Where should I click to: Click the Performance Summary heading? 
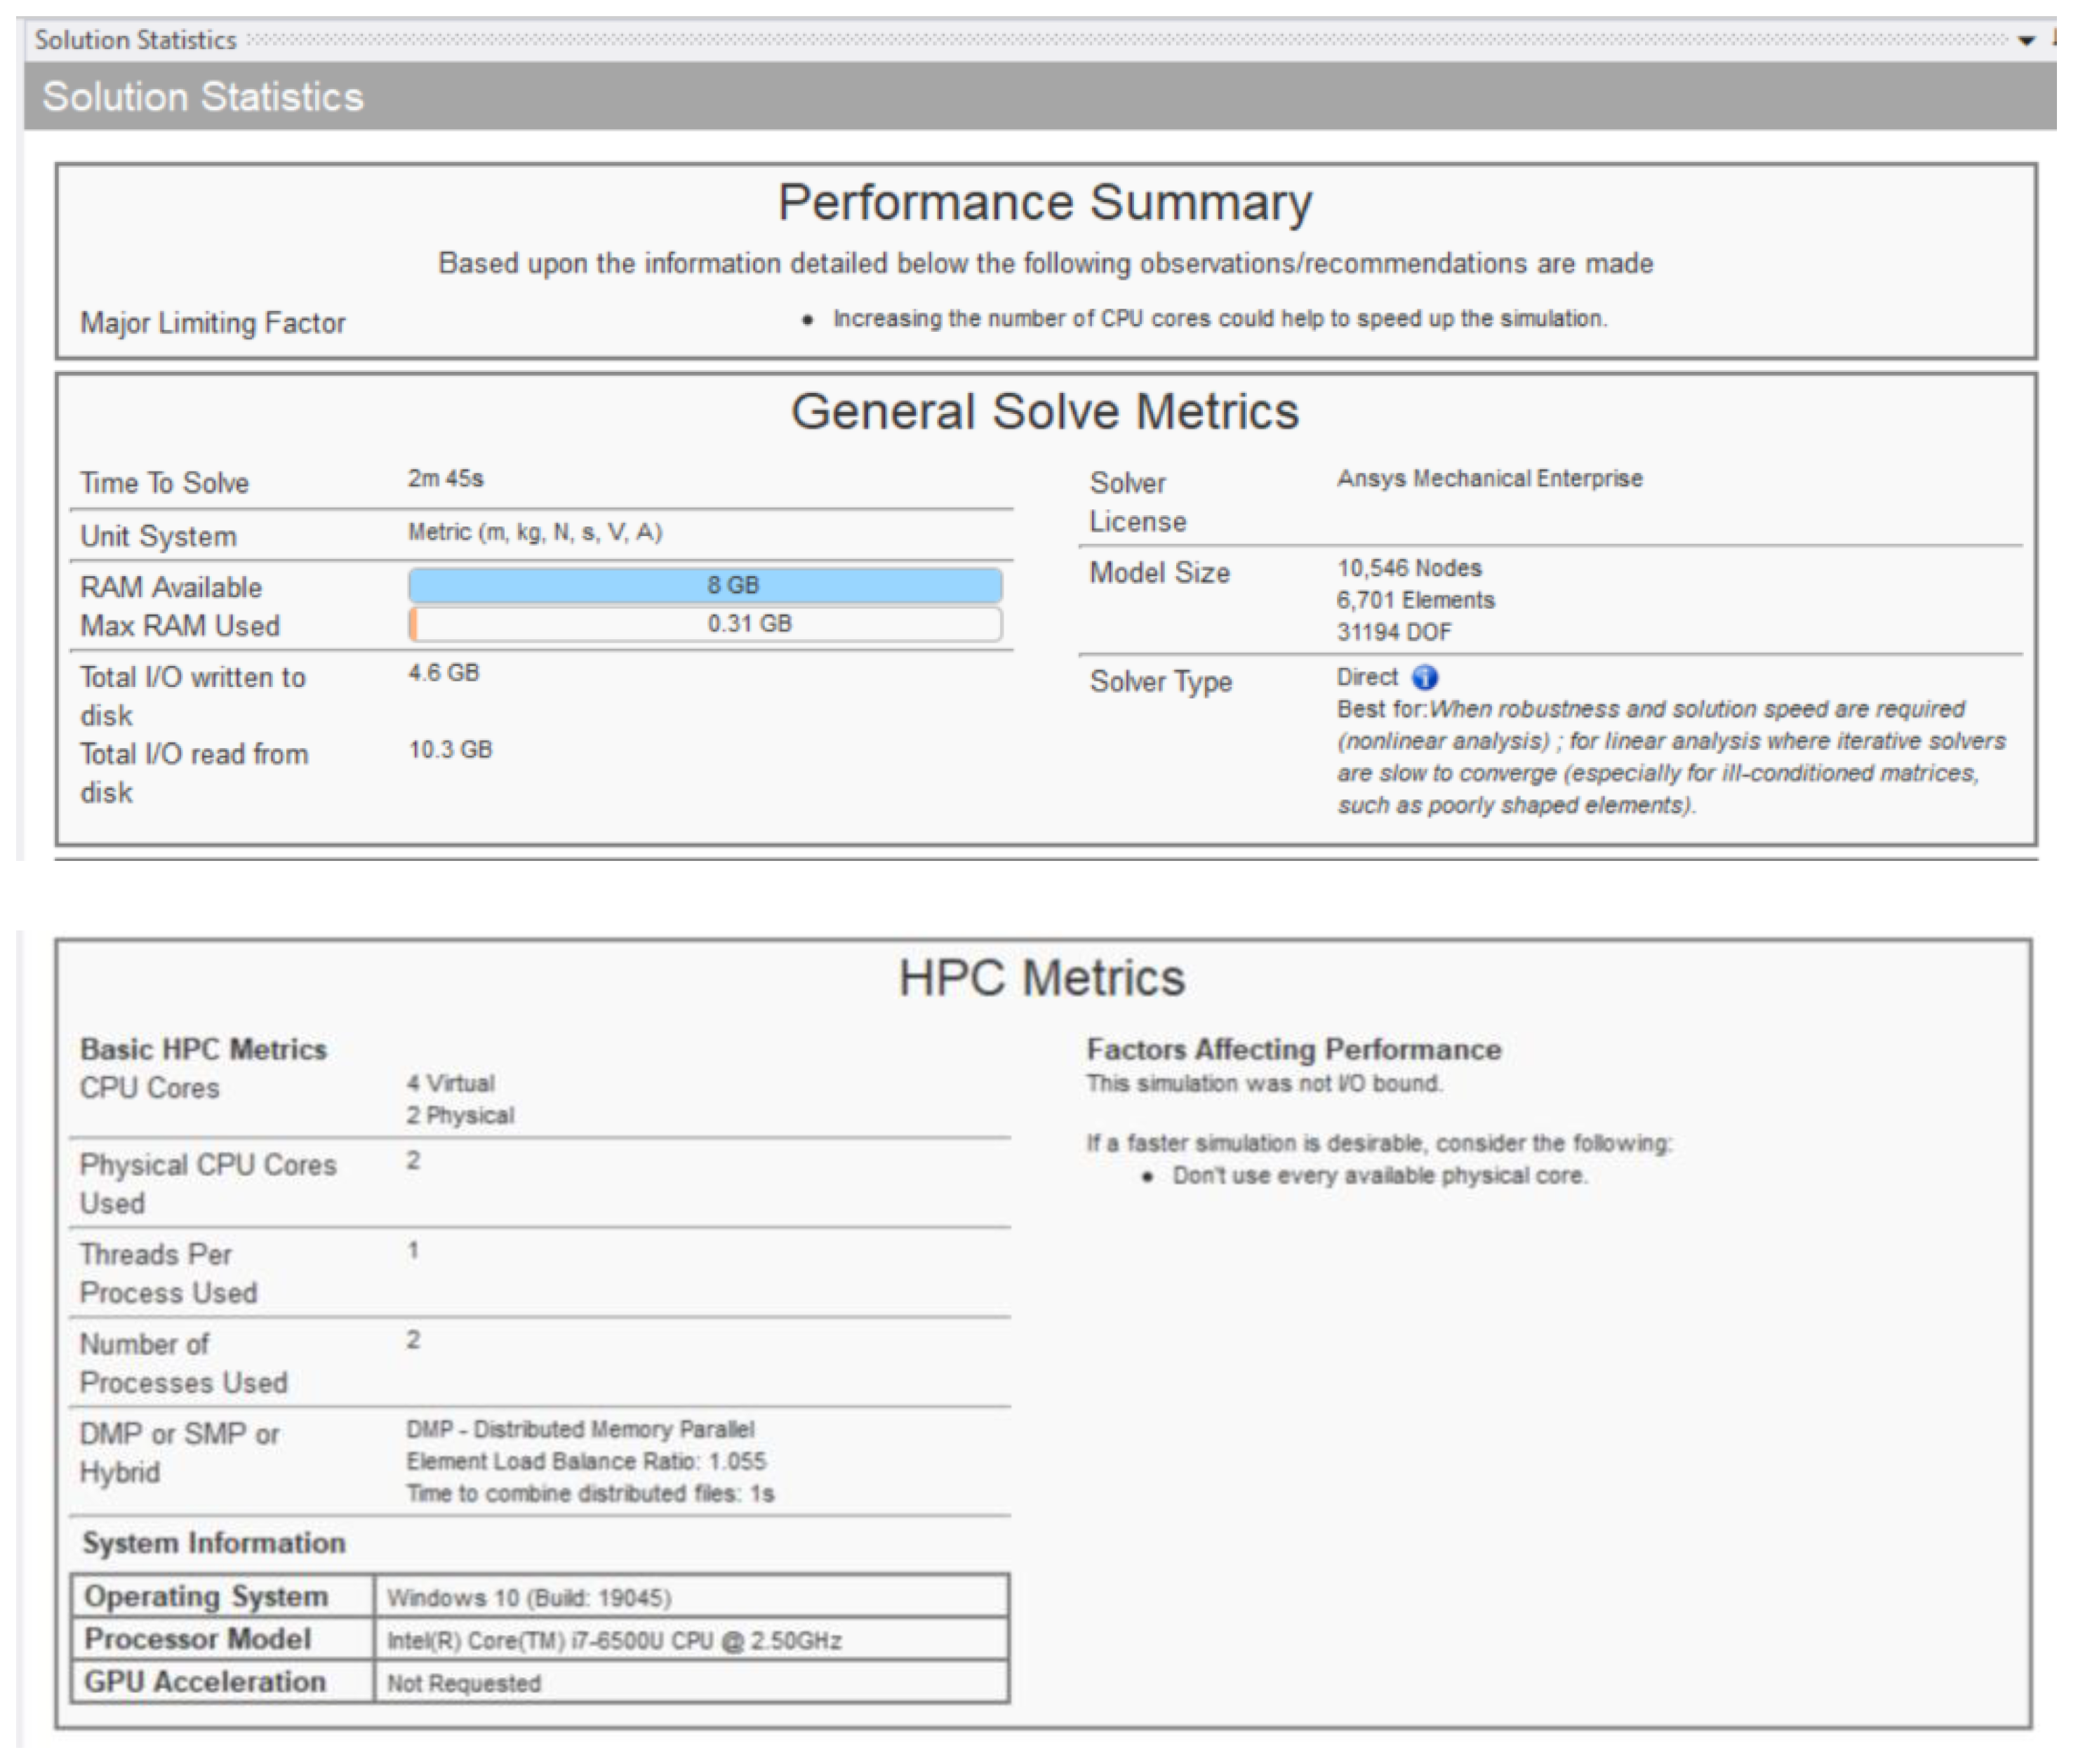[1044, 203]
